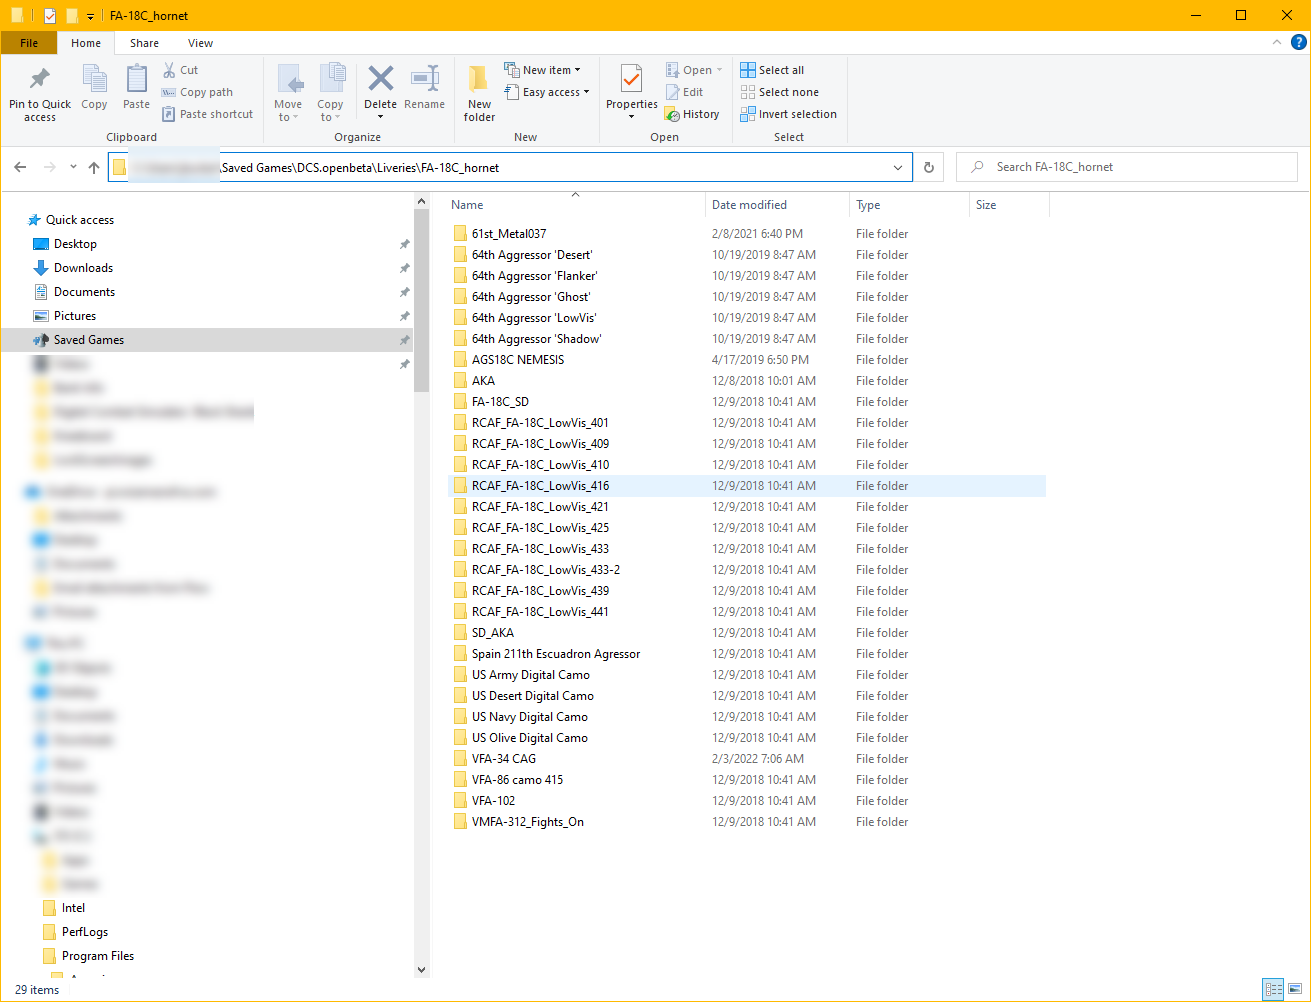
Task: Click Select all in ribbon
Action: [772, 70]
